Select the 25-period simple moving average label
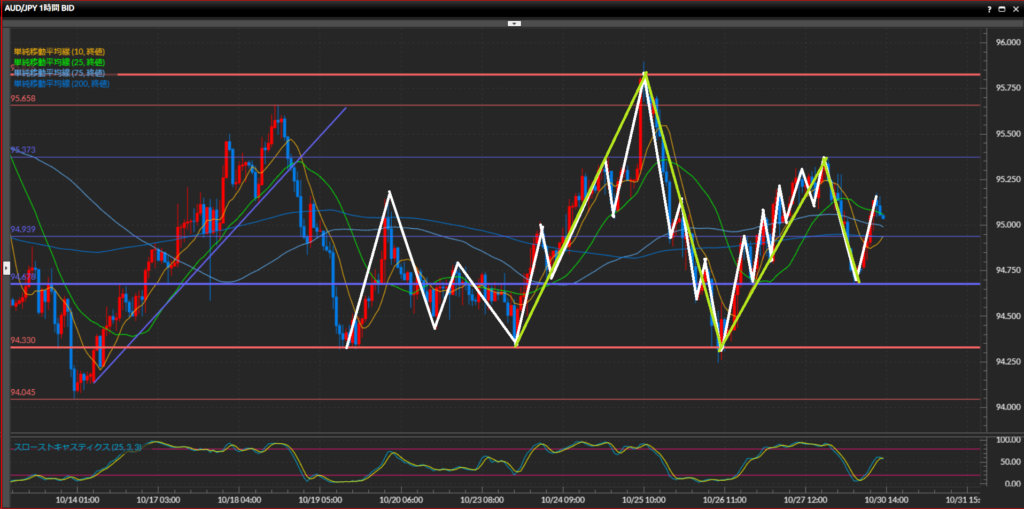The height and width of the screenshot is (509, 1024). tap(59, 62)
